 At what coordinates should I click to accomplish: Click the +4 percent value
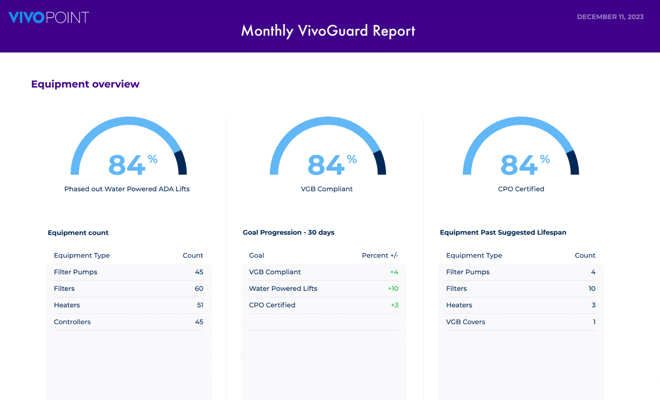(x=394, y=272)
